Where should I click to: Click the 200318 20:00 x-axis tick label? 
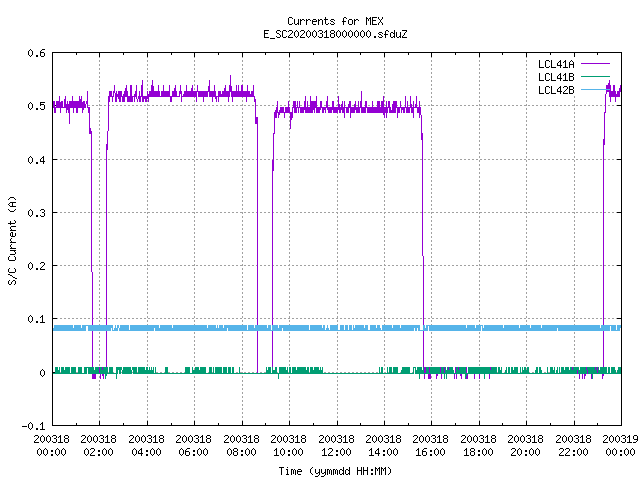[x=526, y=446]
